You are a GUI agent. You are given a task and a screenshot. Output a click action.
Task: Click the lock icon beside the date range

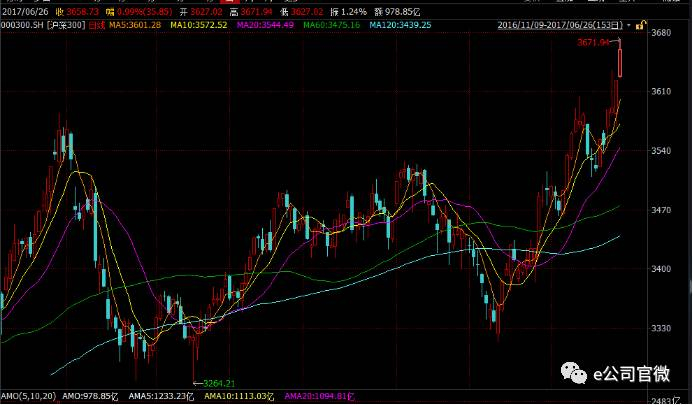point(640,25)
